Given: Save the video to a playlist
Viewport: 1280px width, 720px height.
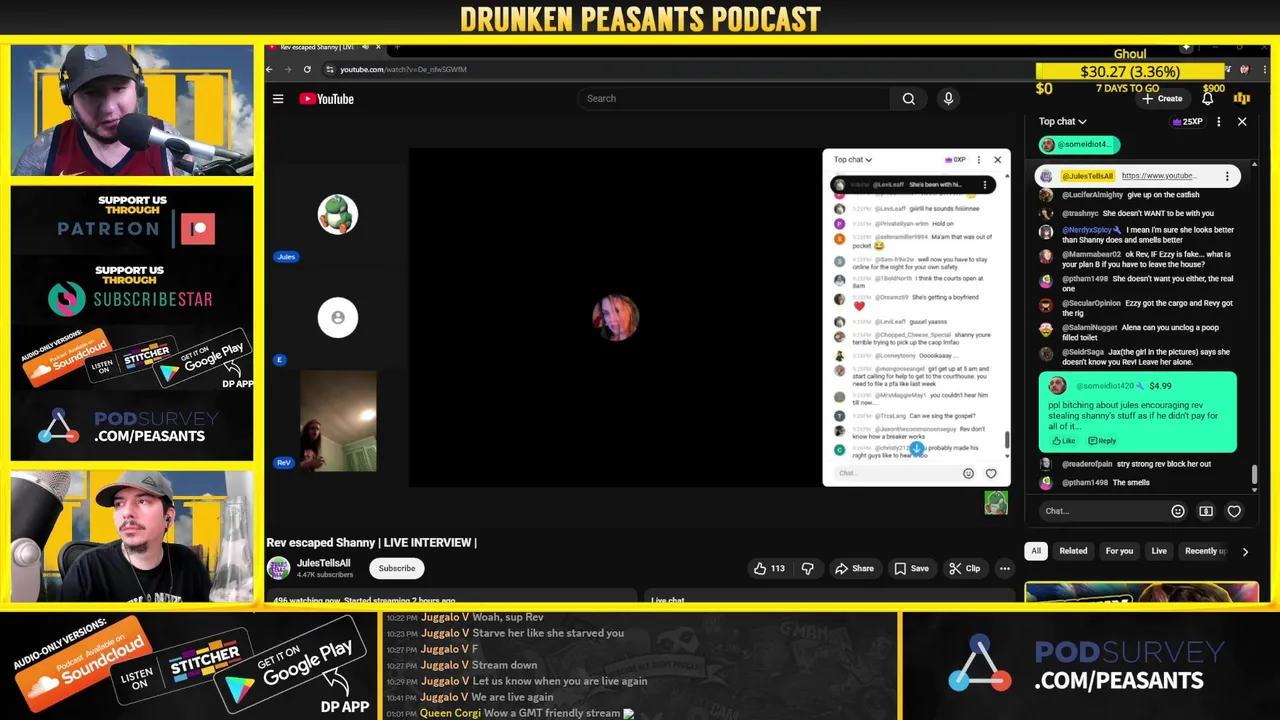Looking at the screenshot, I should (911, 568).
